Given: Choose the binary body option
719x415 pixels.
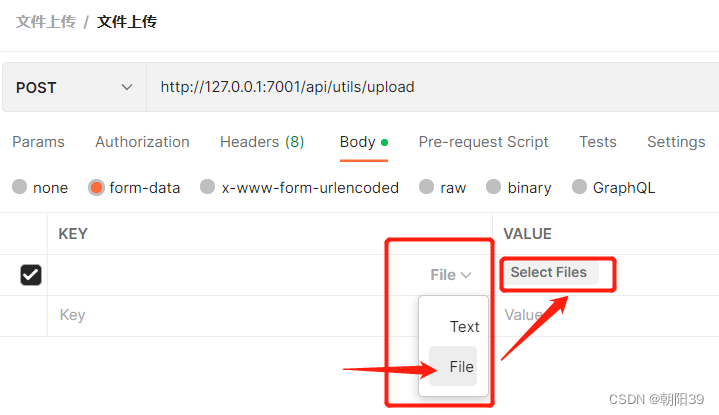Looking at the screenshot, I should click(x=493, y=187).
